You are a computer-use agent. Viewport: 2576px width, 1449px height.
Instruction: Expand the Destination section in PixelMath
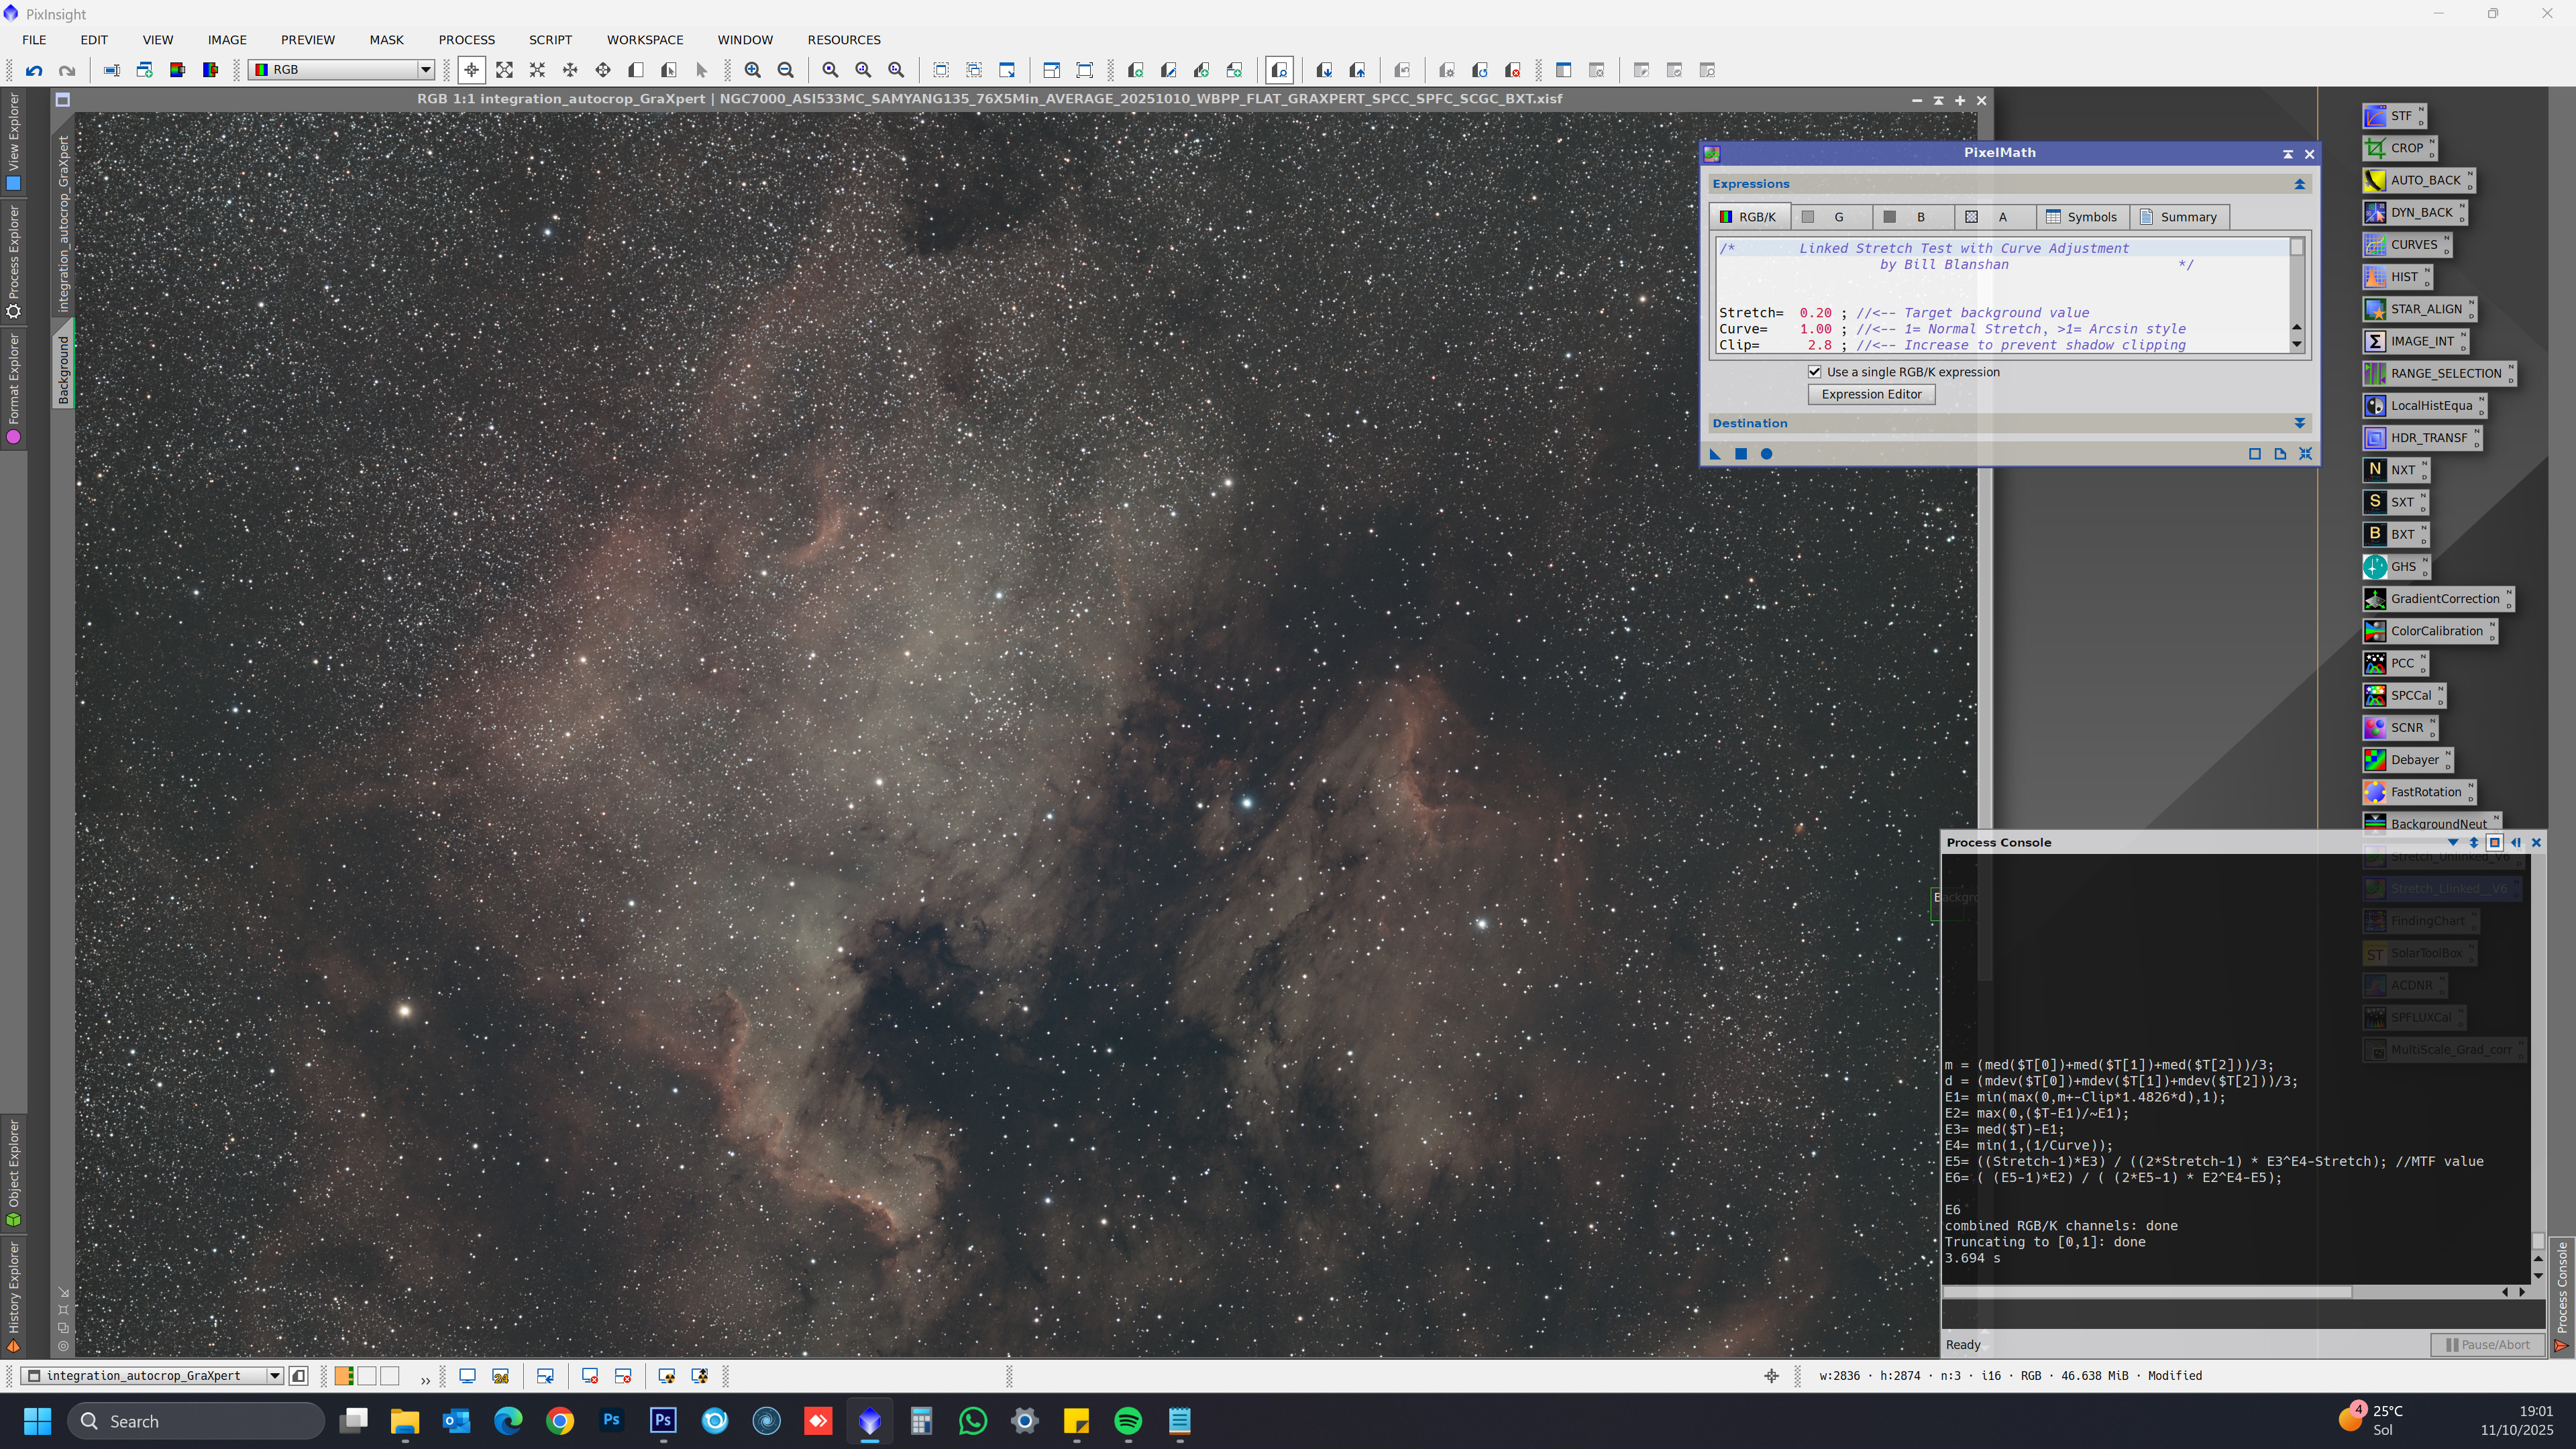tap(2299, 423)
